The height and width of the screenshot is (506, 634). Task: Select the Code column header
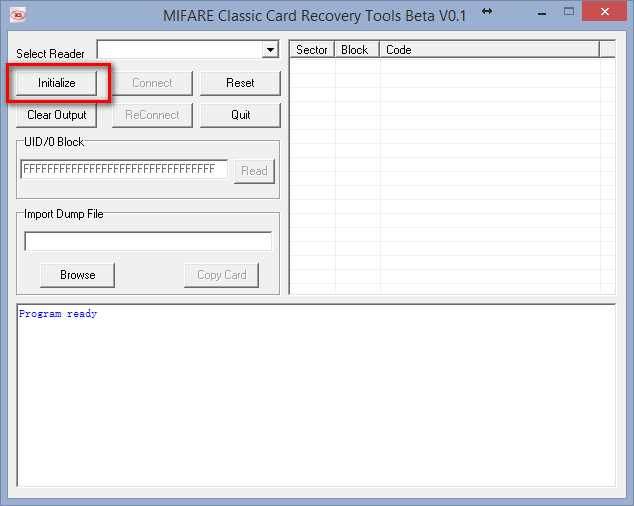[489, 50]
